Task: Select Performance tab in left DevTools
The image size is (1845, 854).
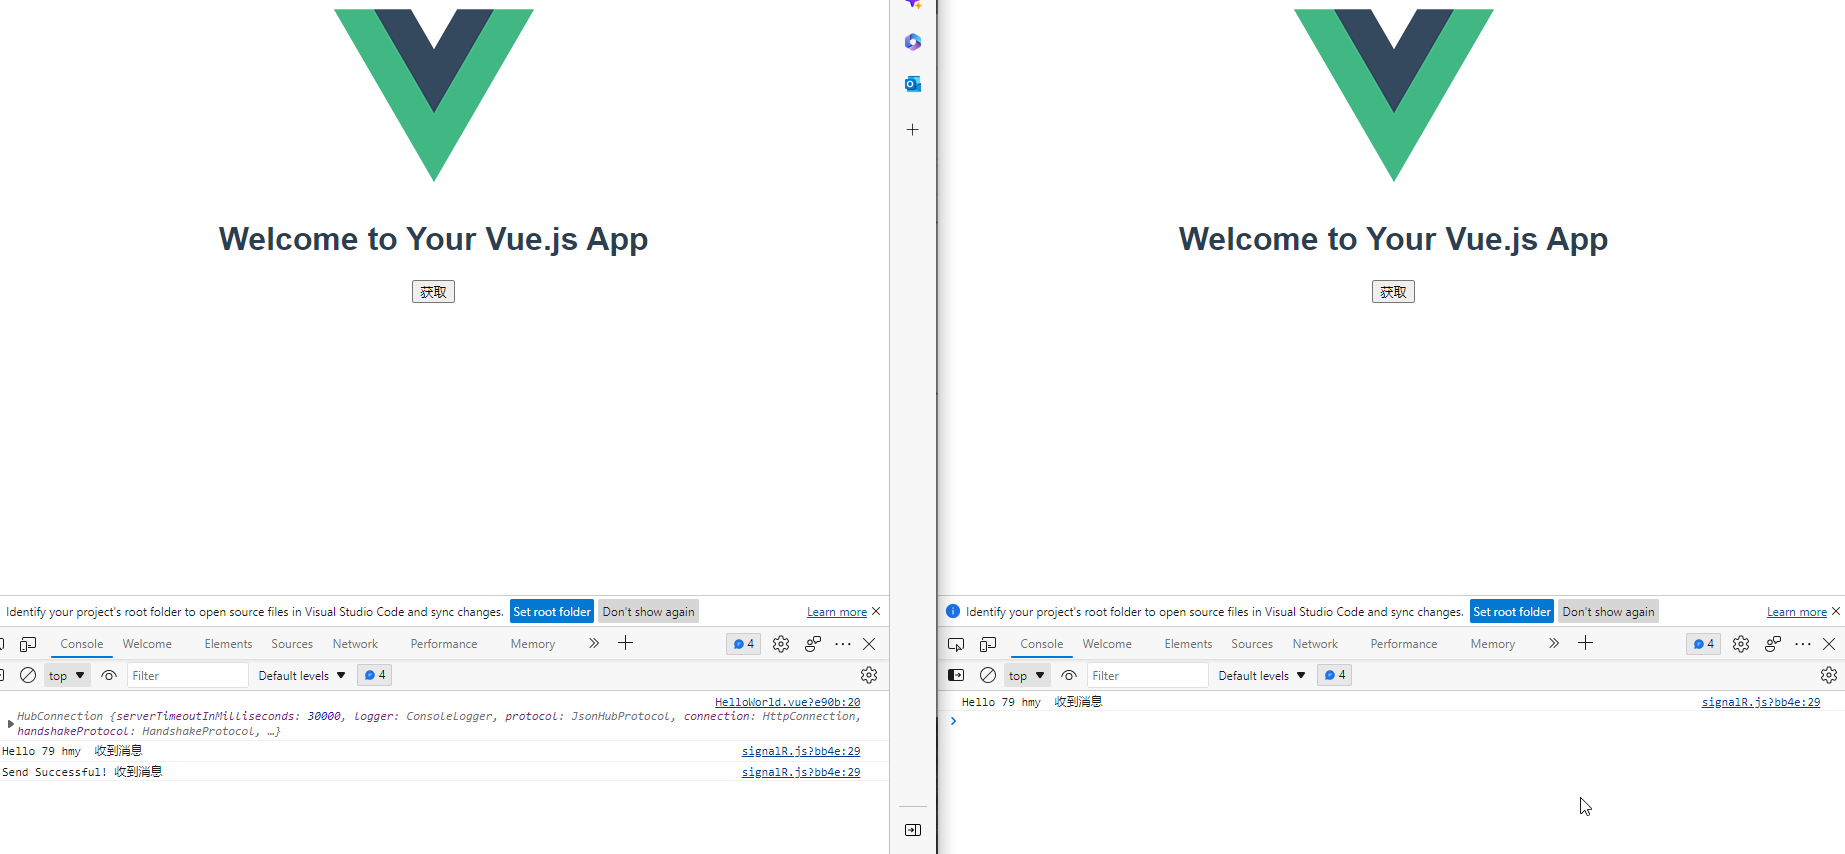Action: click(444, 644)
